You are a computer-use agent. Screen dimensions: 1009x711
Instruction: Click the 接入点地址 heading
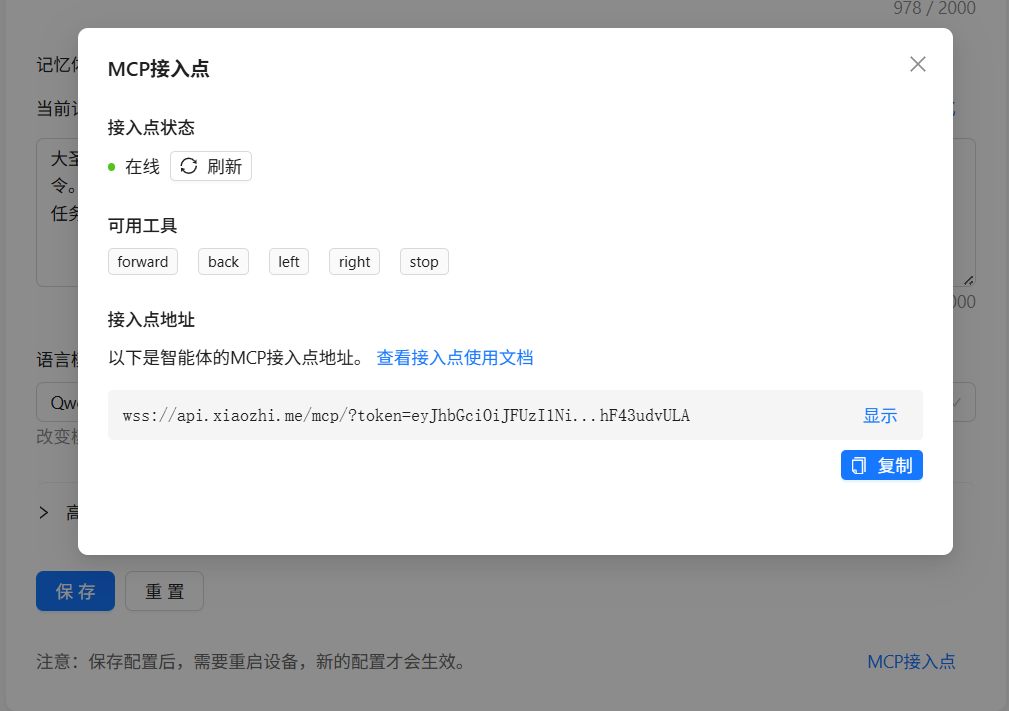point(151,320)
